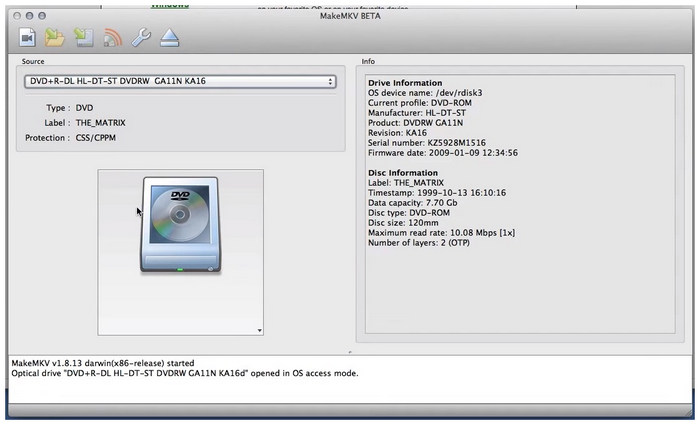This screenshot has height=425, width=700.
Task: Open Preferences using the wrench icon
Action: (x=141, y=38)
